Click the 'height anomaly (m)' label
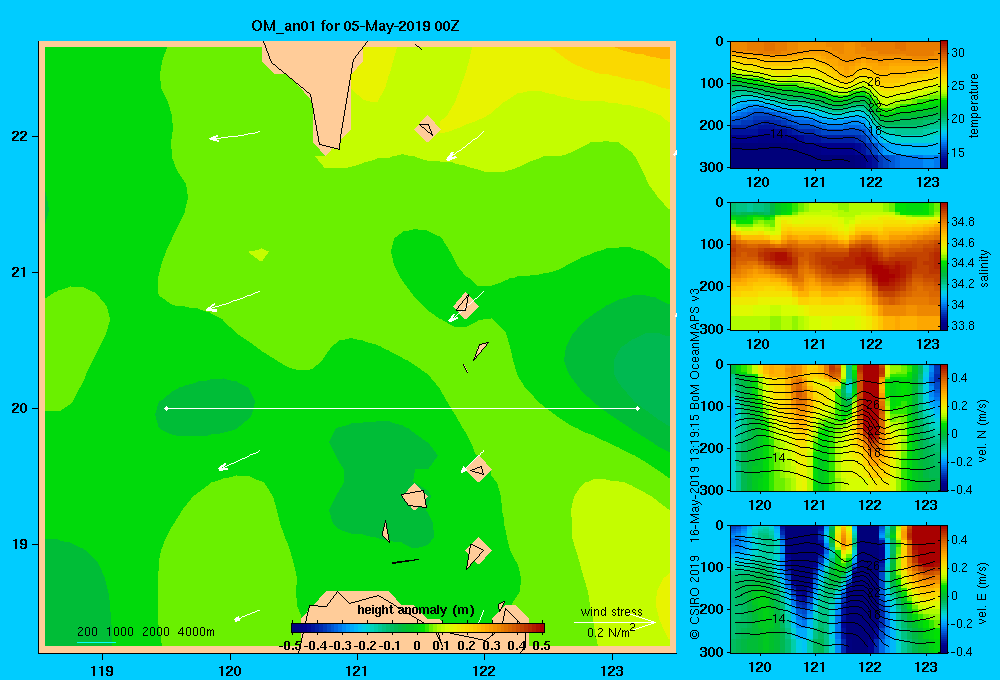This screenshot has width=1000, height=680. click(x=416, y=610)
